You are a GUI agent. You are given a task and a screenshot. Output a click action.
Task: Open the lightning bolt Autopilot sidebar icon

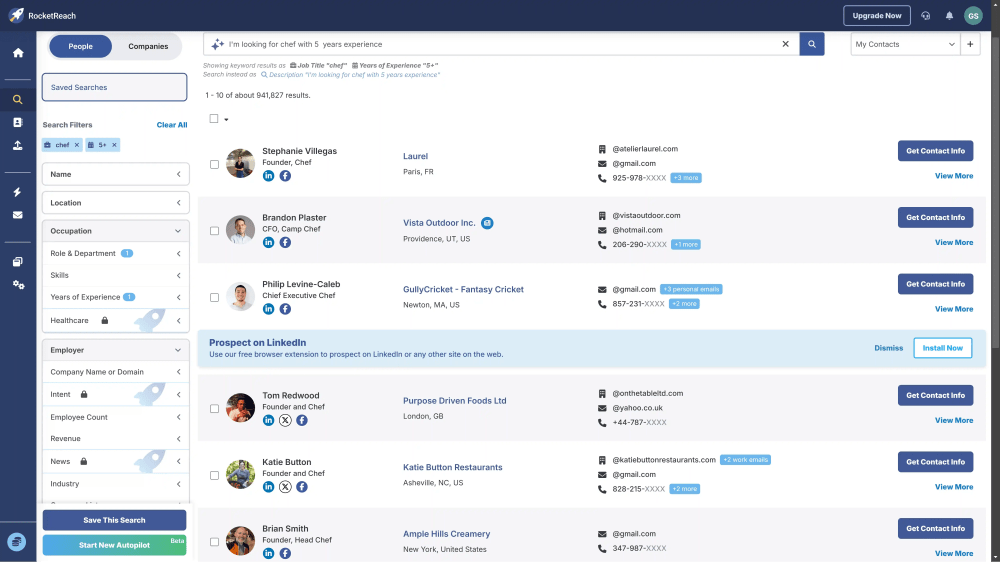(18, 192)
